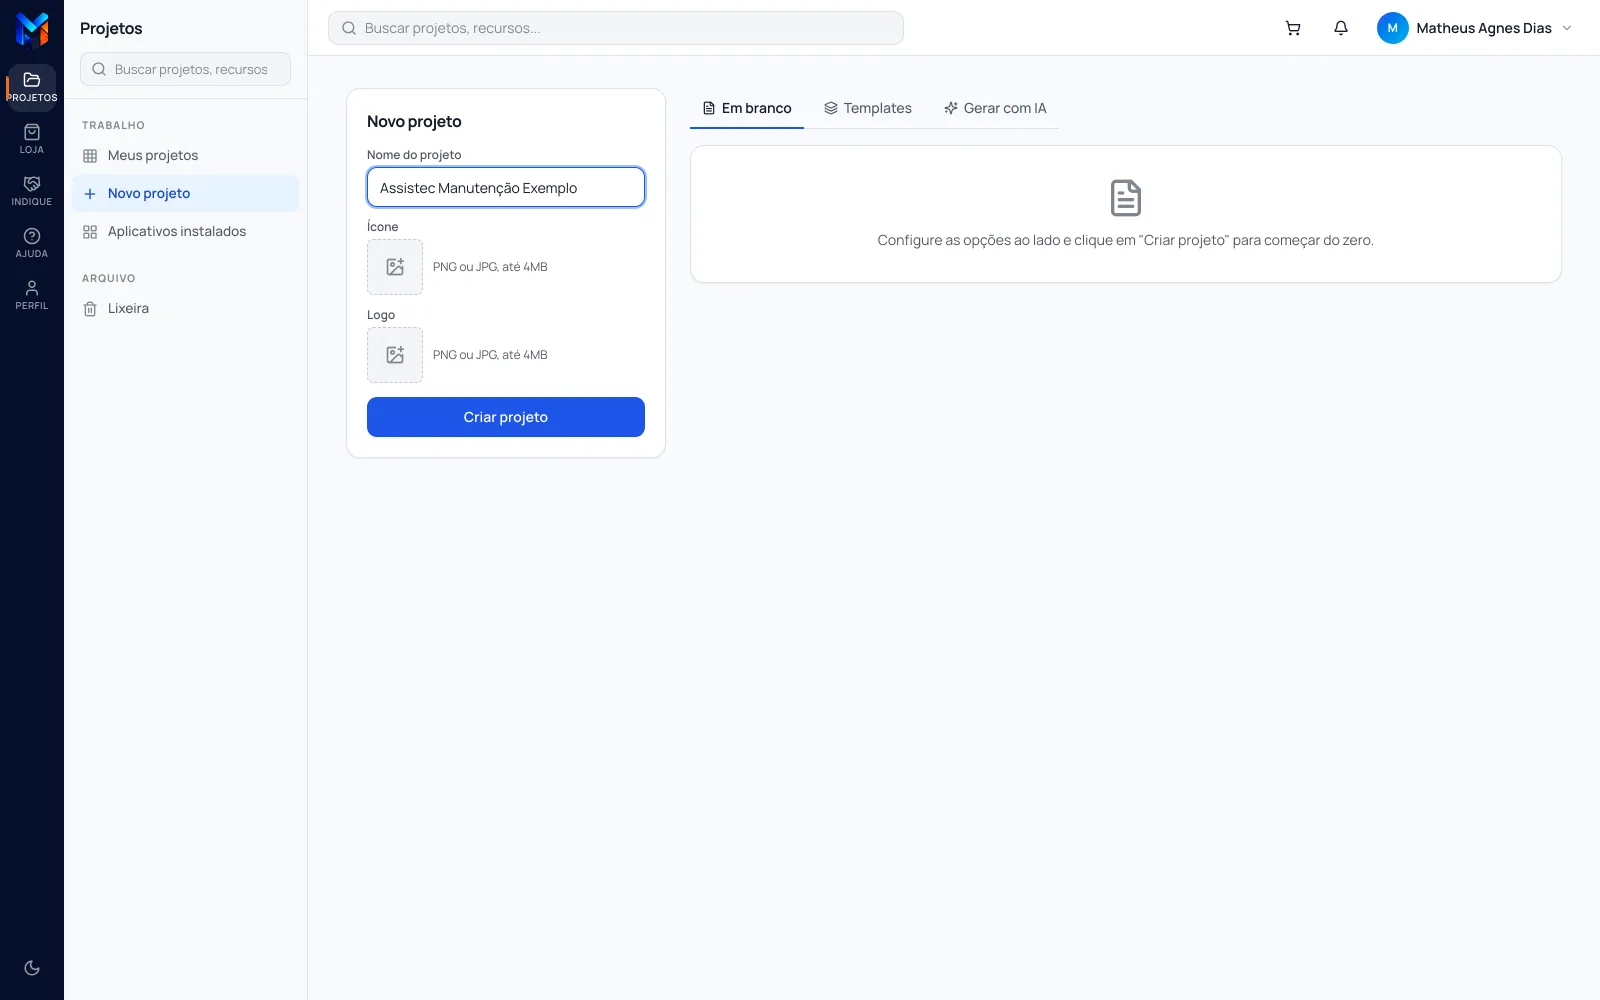Click the app logo in the sidebar
The width and height of the screenshot is (1600, 1000).
(32, 30)
